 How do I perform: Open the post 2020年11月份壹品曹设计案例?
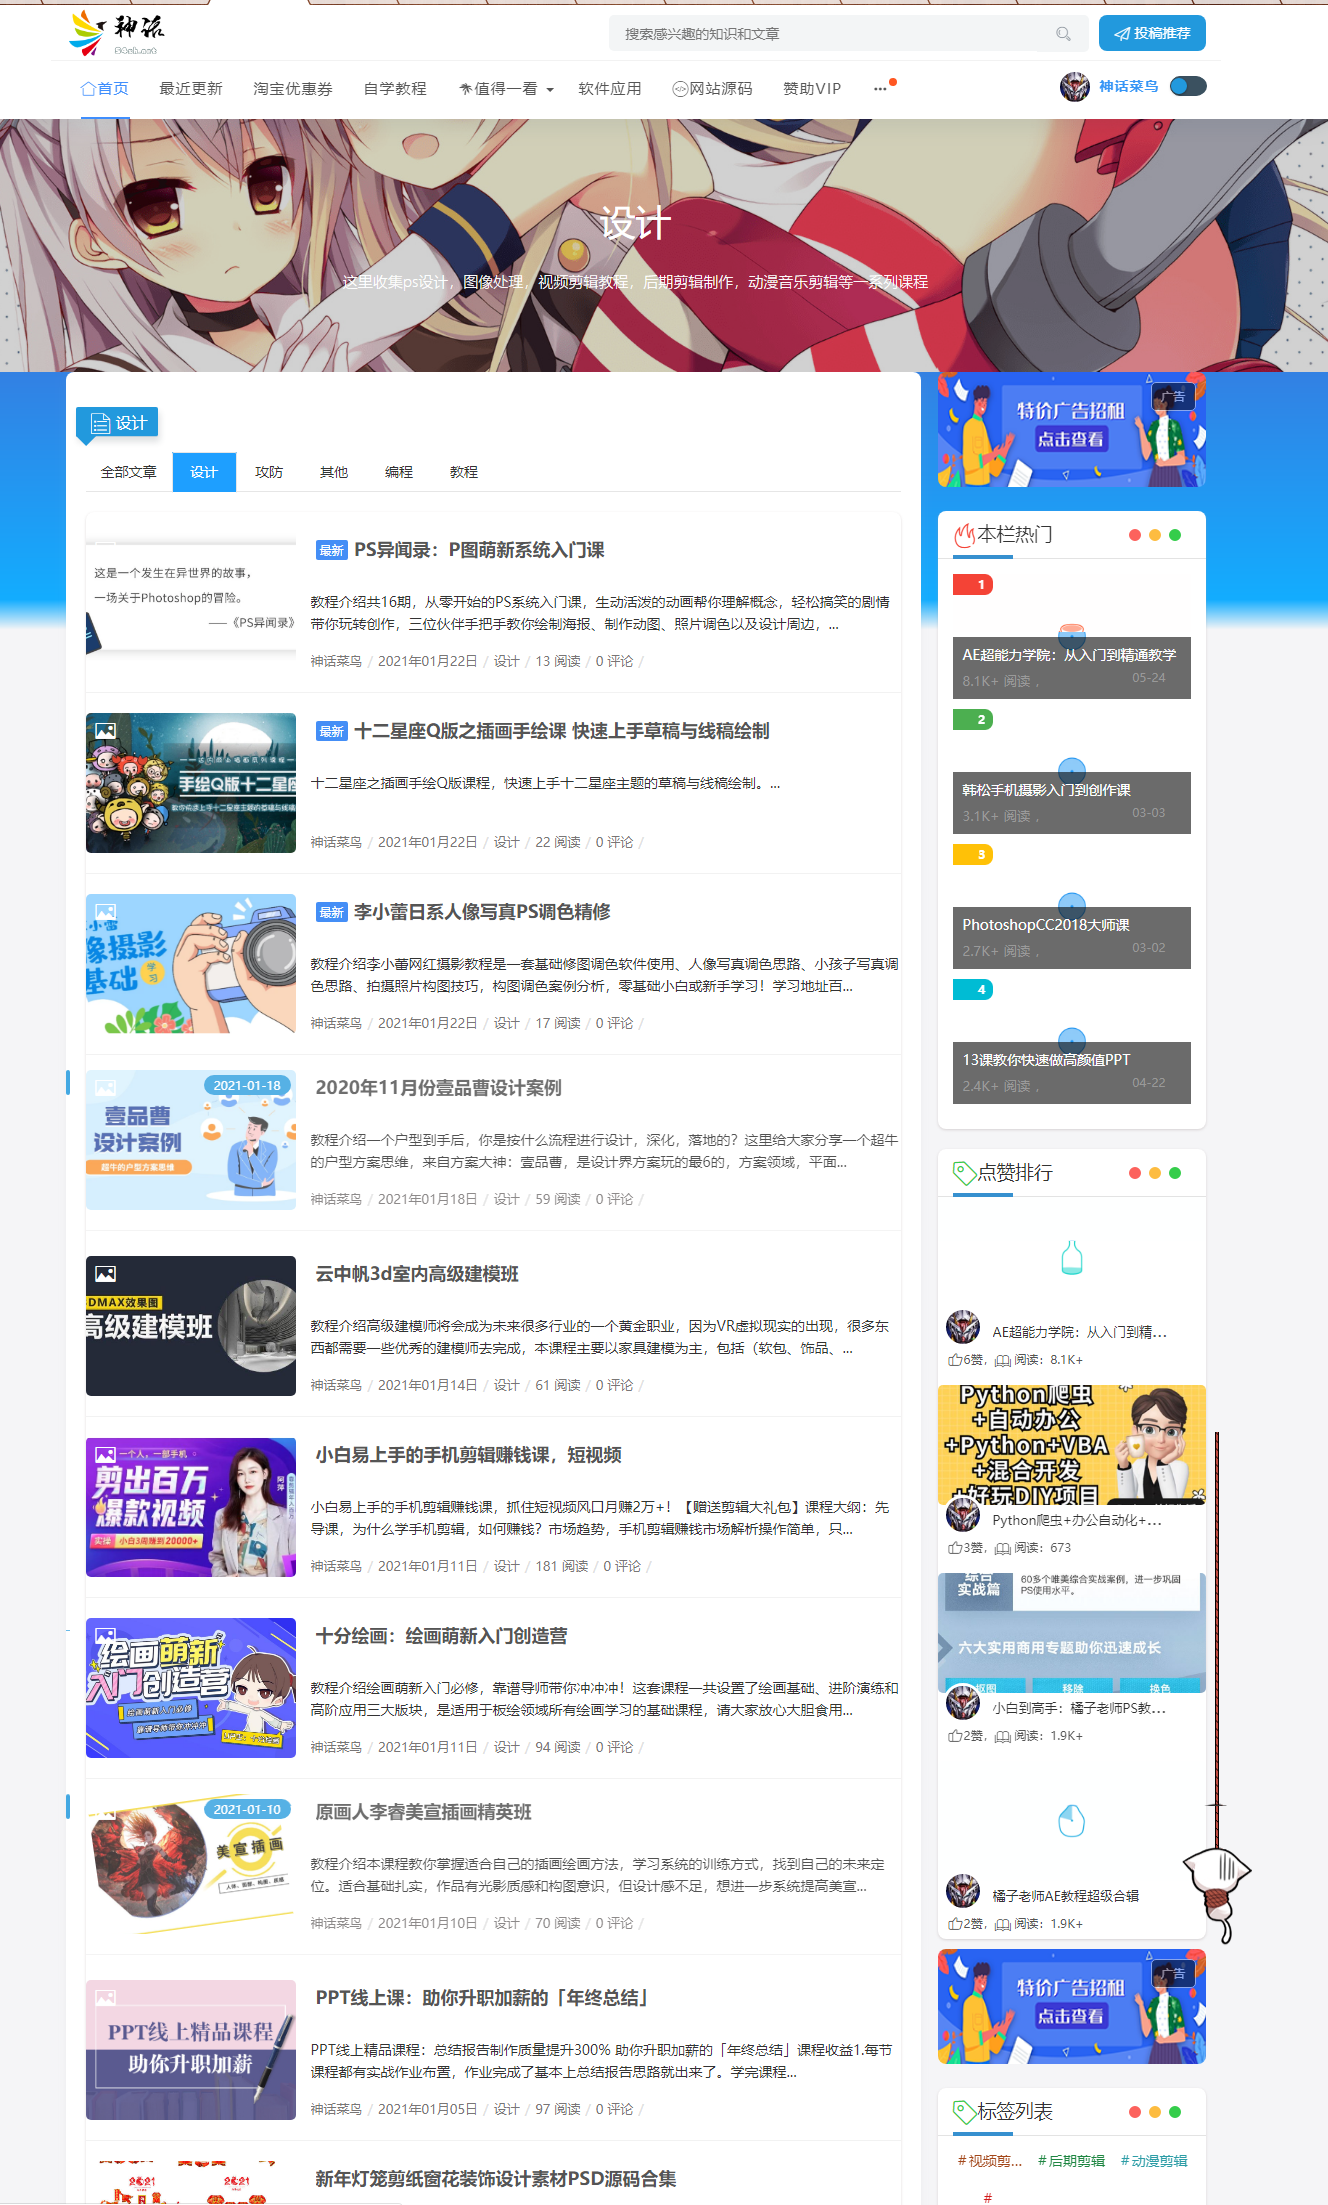[x=438, y=1088]
